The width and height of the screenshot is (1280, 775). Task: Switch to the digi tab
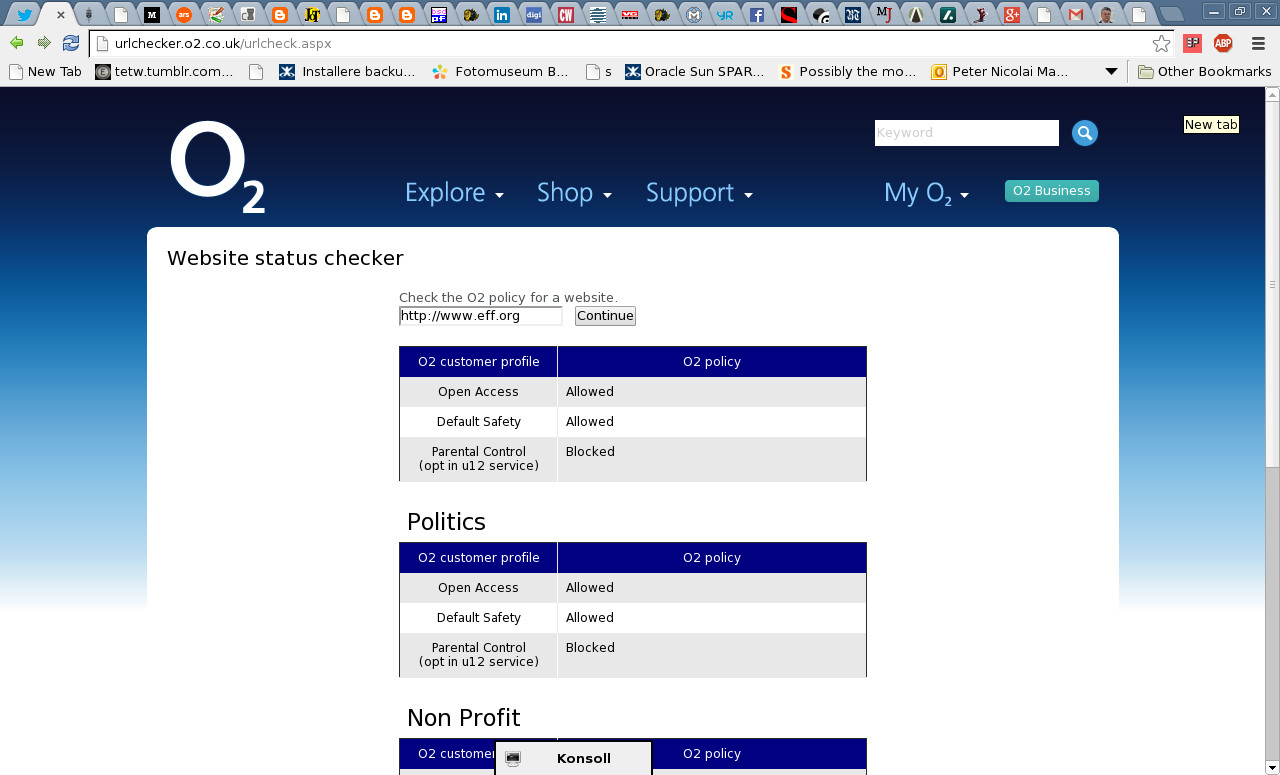(533, 15)
